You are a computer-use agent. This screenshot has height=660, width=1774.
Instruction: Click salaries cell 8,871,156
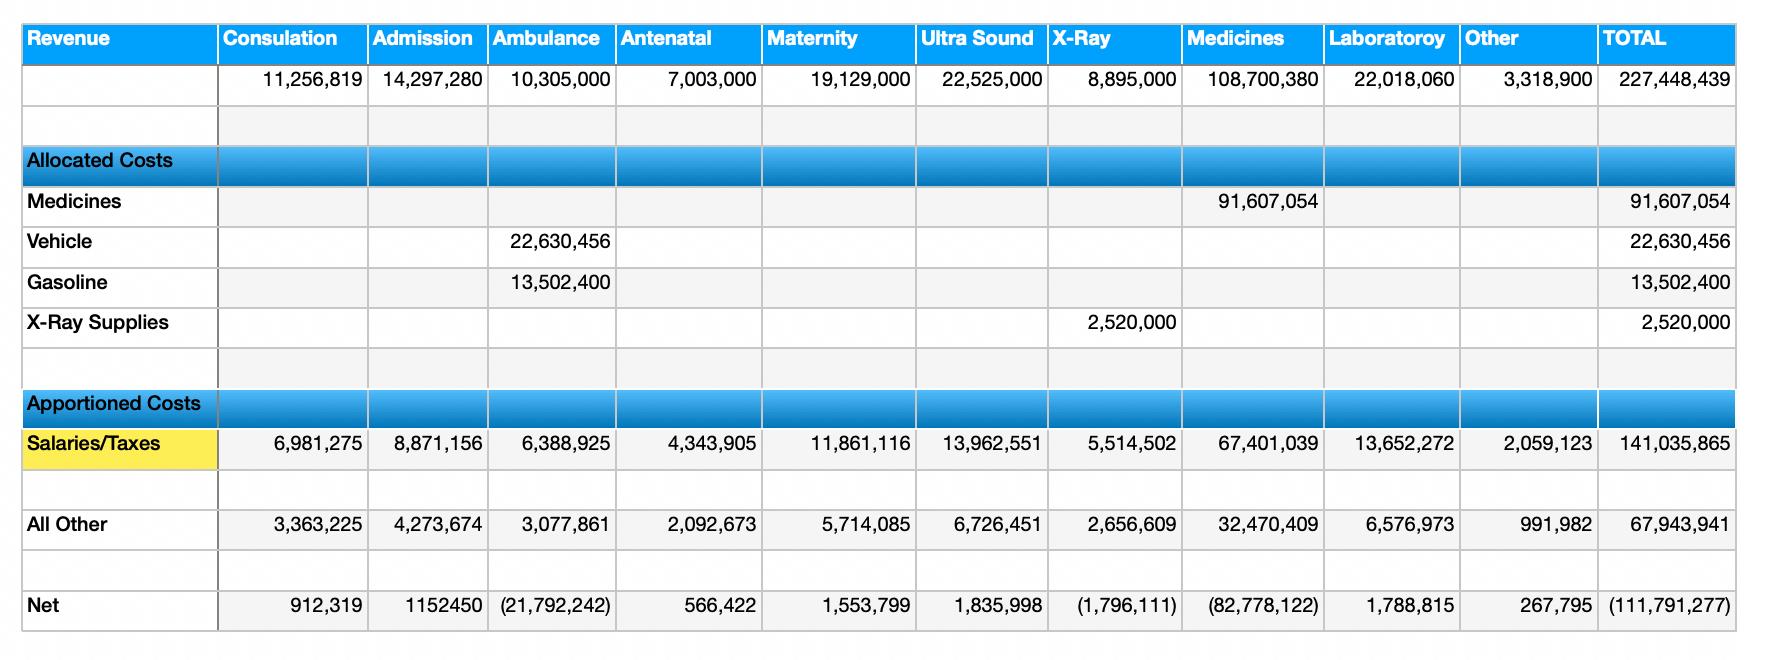(428, 449)
